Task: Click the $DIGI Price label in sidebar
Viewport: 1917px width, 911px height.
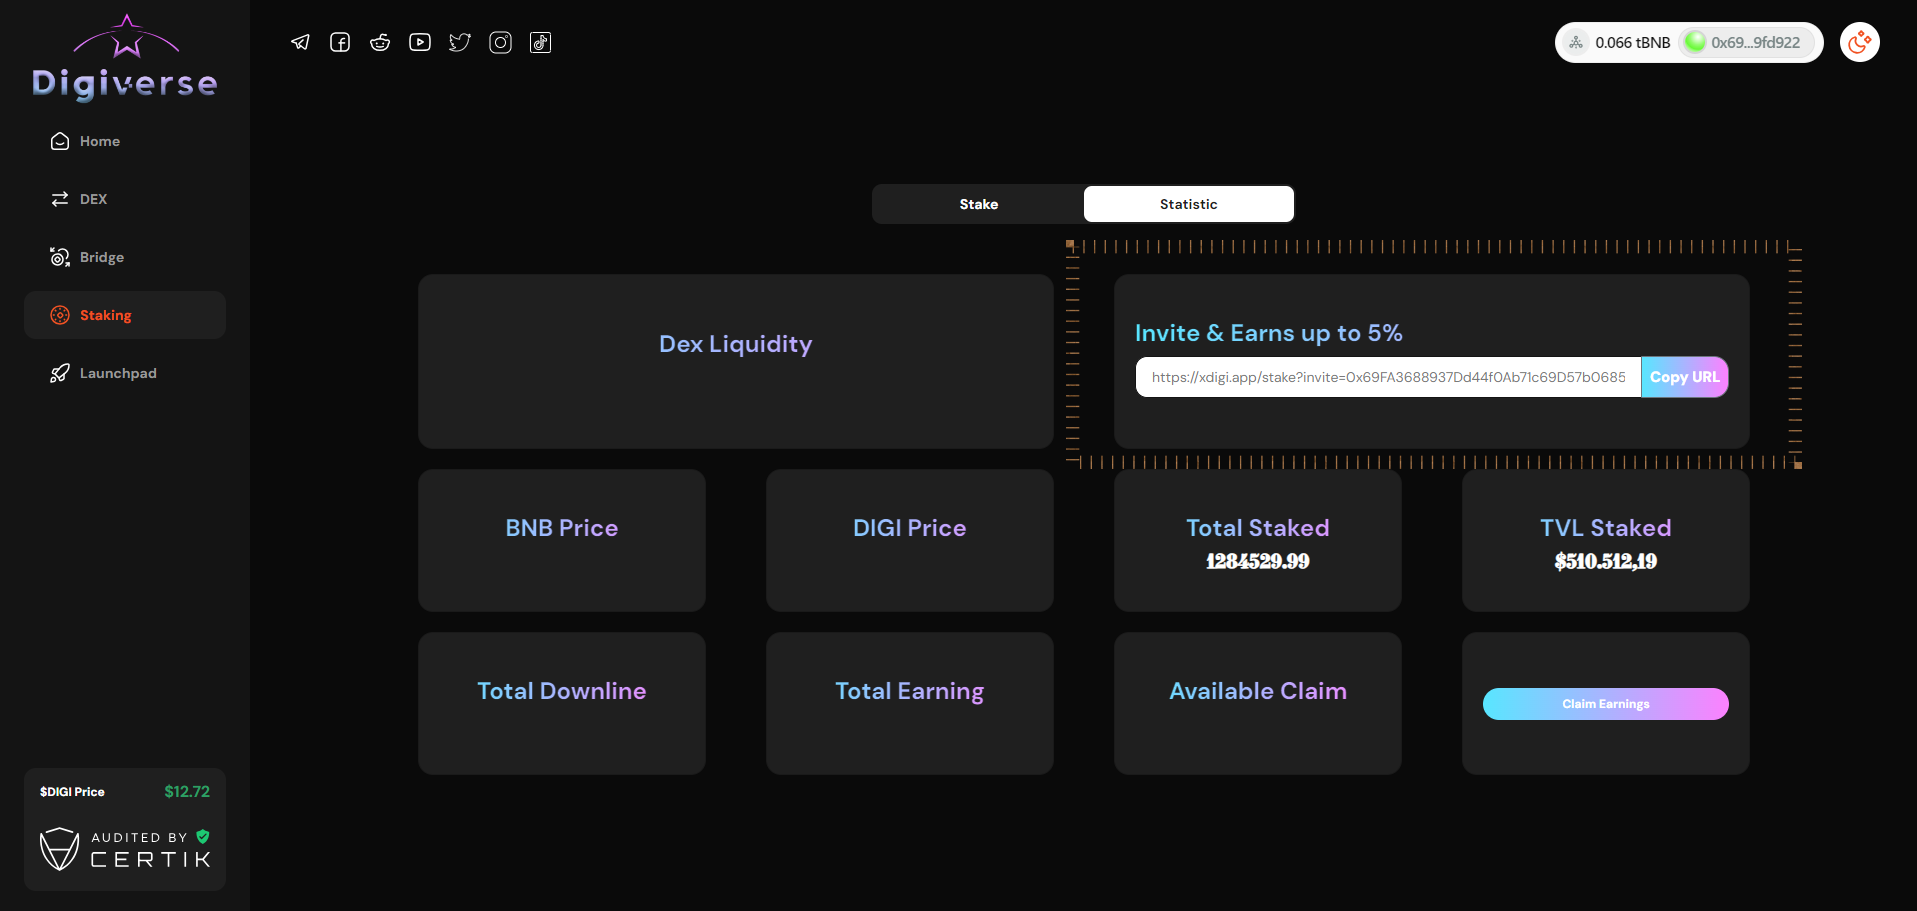Action: pyautogui.click(x=72, y=791)
